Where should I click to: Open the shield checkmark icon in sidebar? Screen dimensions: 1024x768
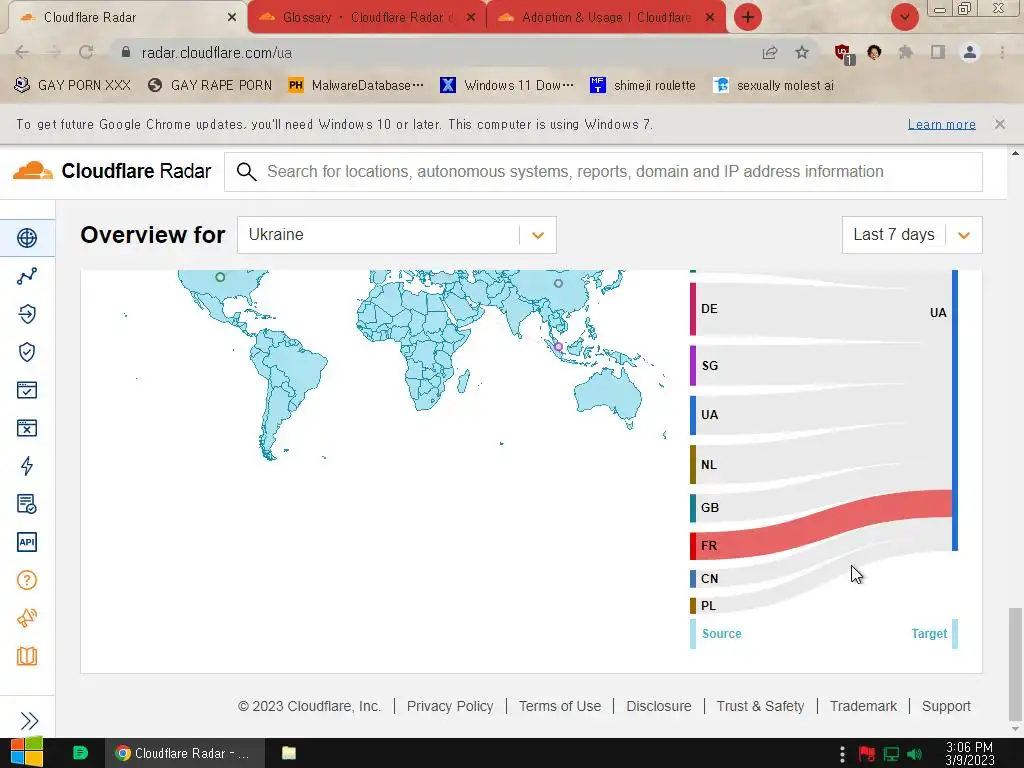click(x=27, y=352)
